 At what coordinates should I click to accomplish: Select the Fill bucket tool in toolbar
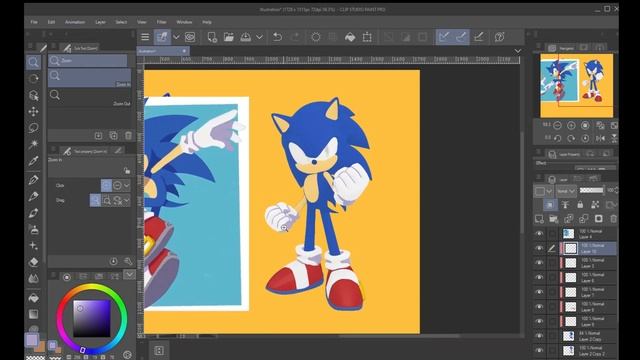pyautogui.click(x=33, y=298)
